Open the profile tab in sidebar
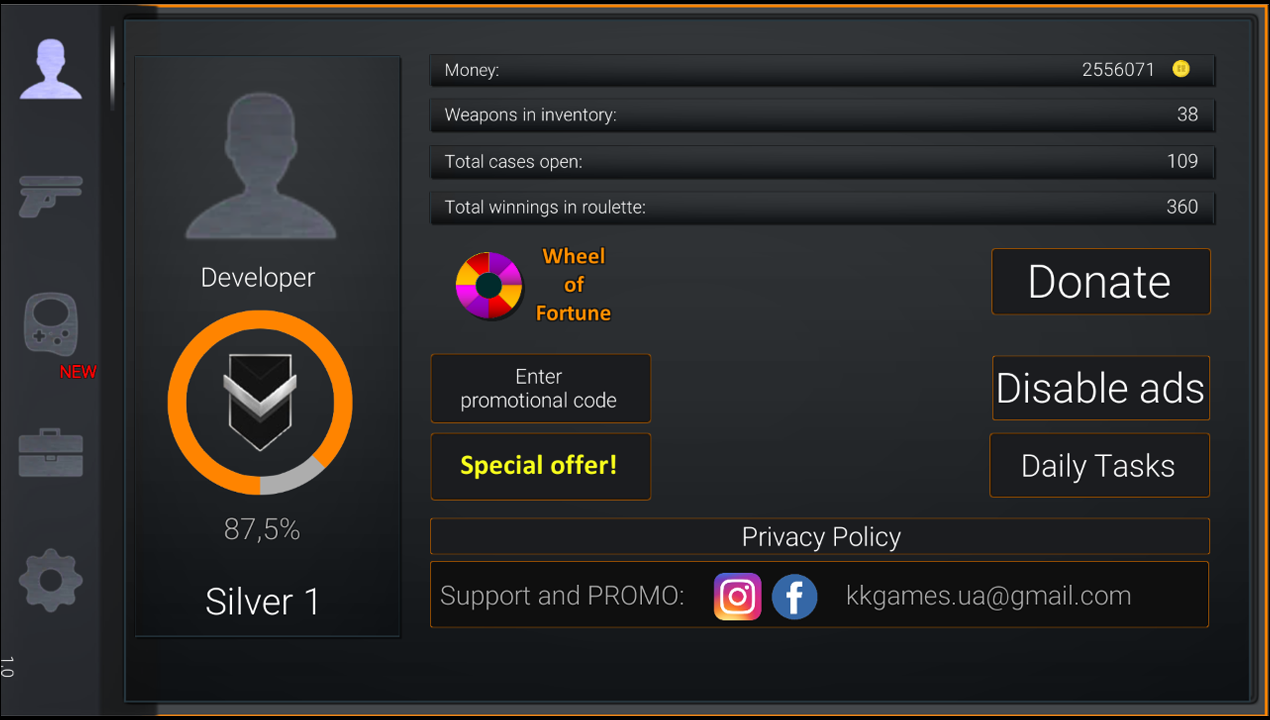The width and height of the screenshot is (1270, 720). coord(51,69)
